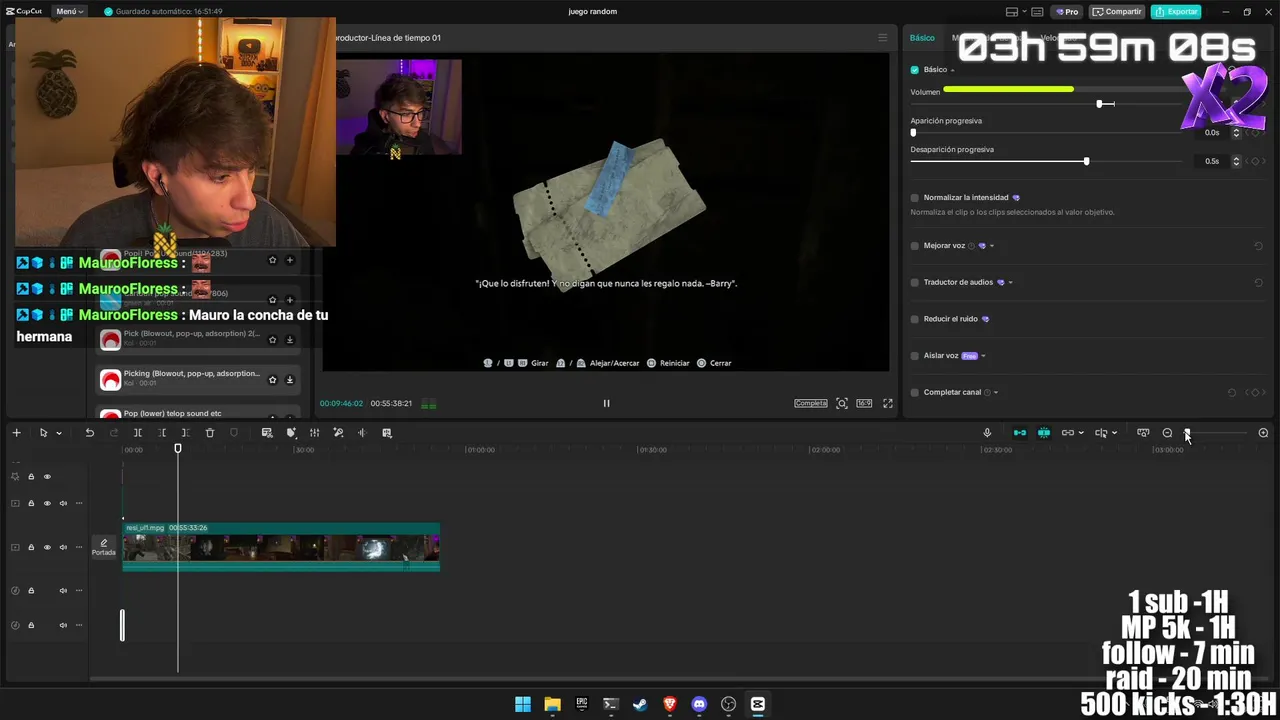
Task: Click the Pro badge button
Action: tap(1067, 12)
